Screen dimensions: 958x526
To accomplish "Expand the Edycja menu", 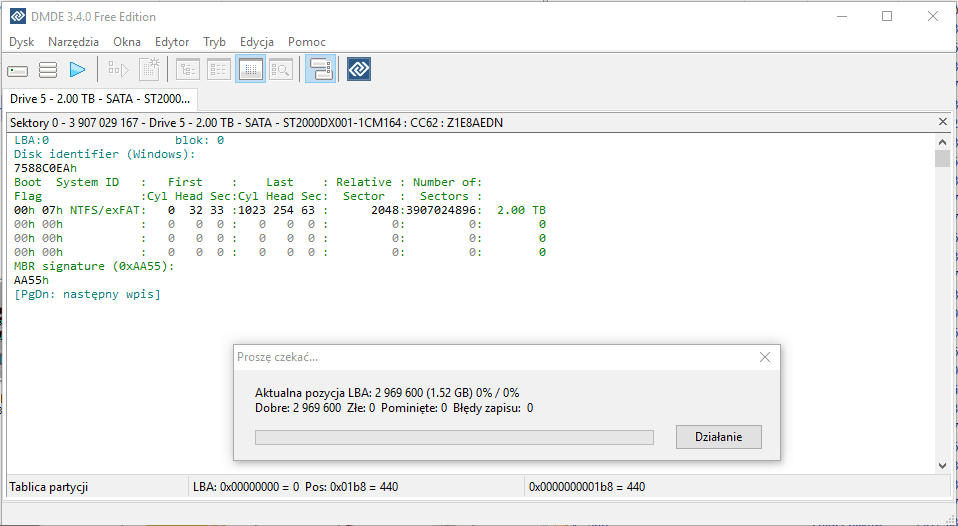I will 257,42.
